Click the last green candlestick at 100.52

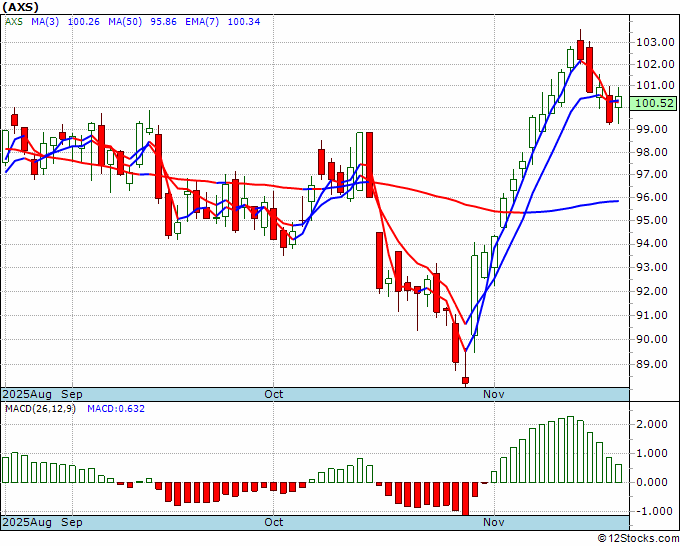(618, 102)
